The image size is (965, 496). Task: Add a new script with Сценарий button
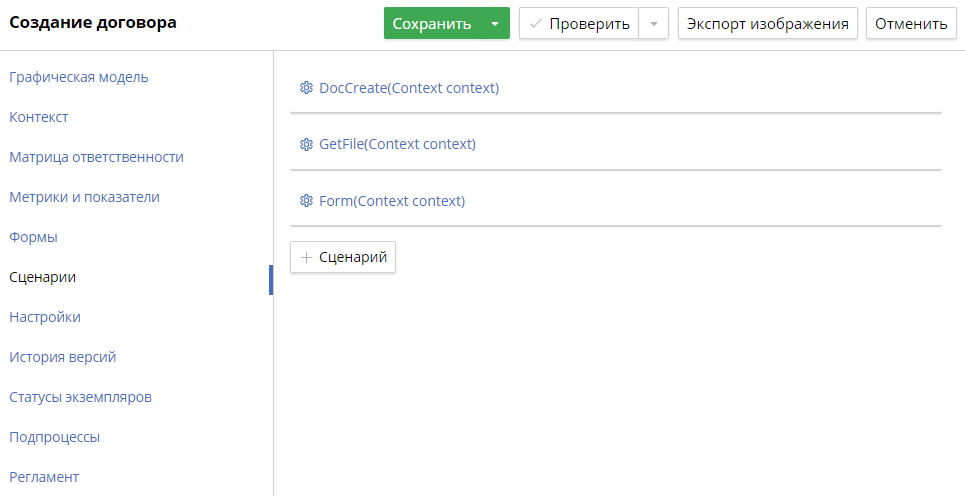(x=343, y=257)
